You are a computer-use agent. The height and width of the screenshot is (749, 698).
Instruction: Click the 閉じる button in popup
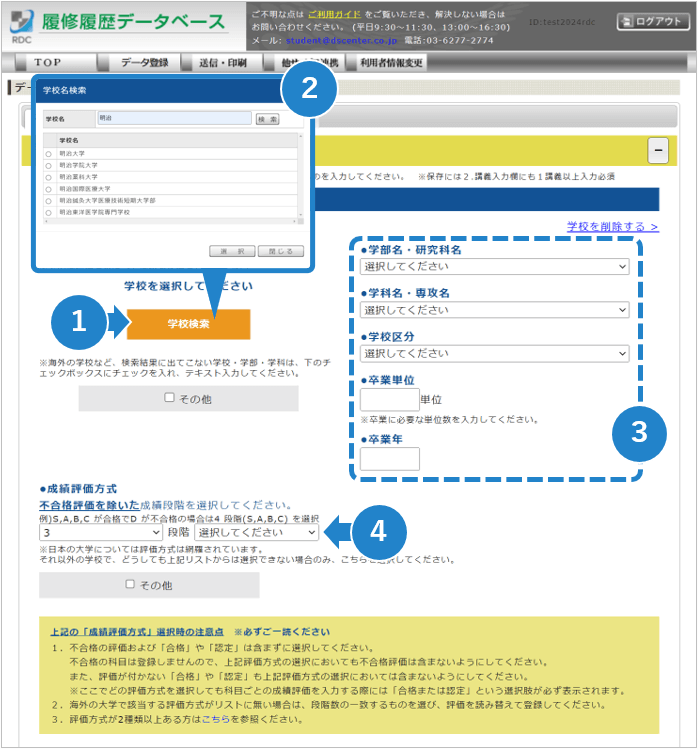pyautogui.click(x=280, y=251)
